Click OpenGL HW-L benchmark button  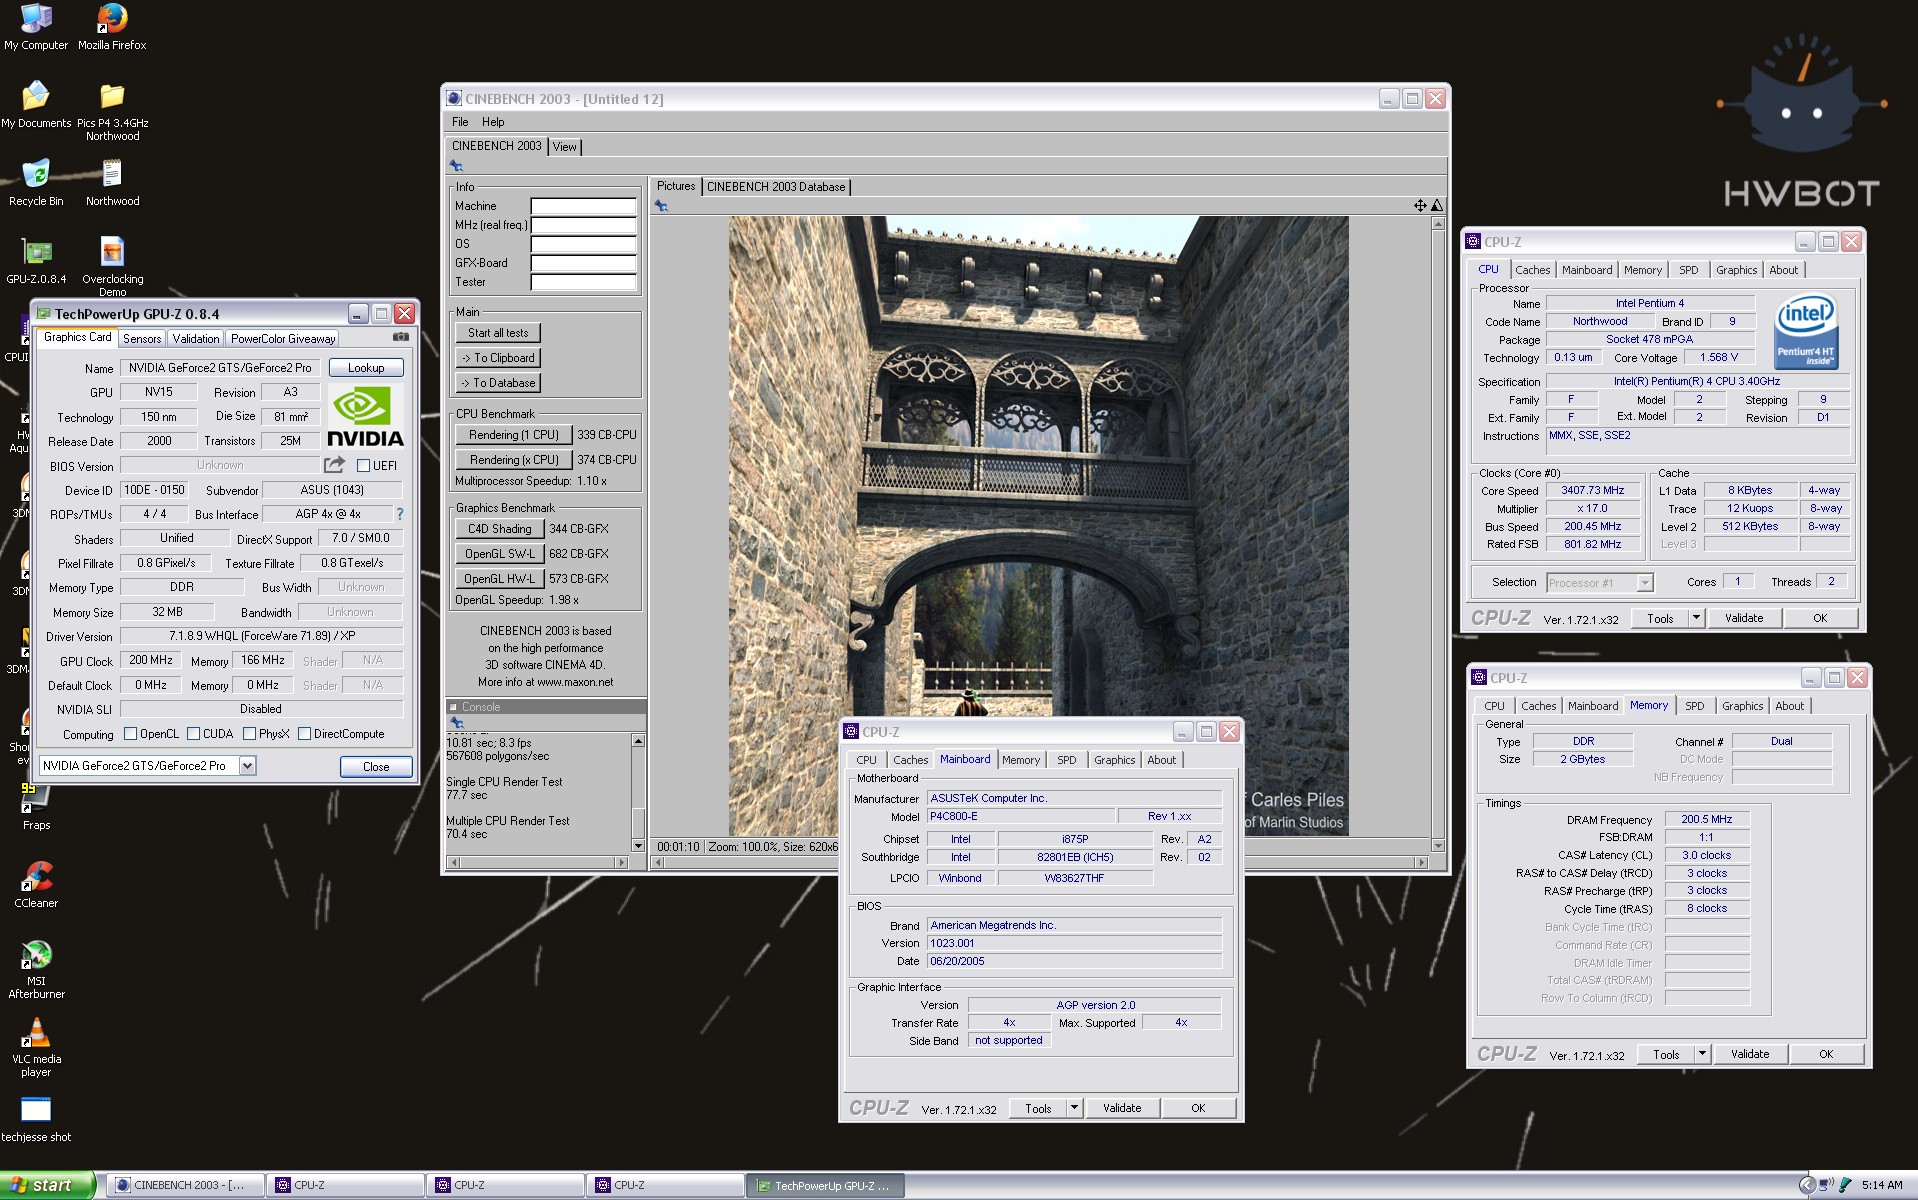[500, 579]
